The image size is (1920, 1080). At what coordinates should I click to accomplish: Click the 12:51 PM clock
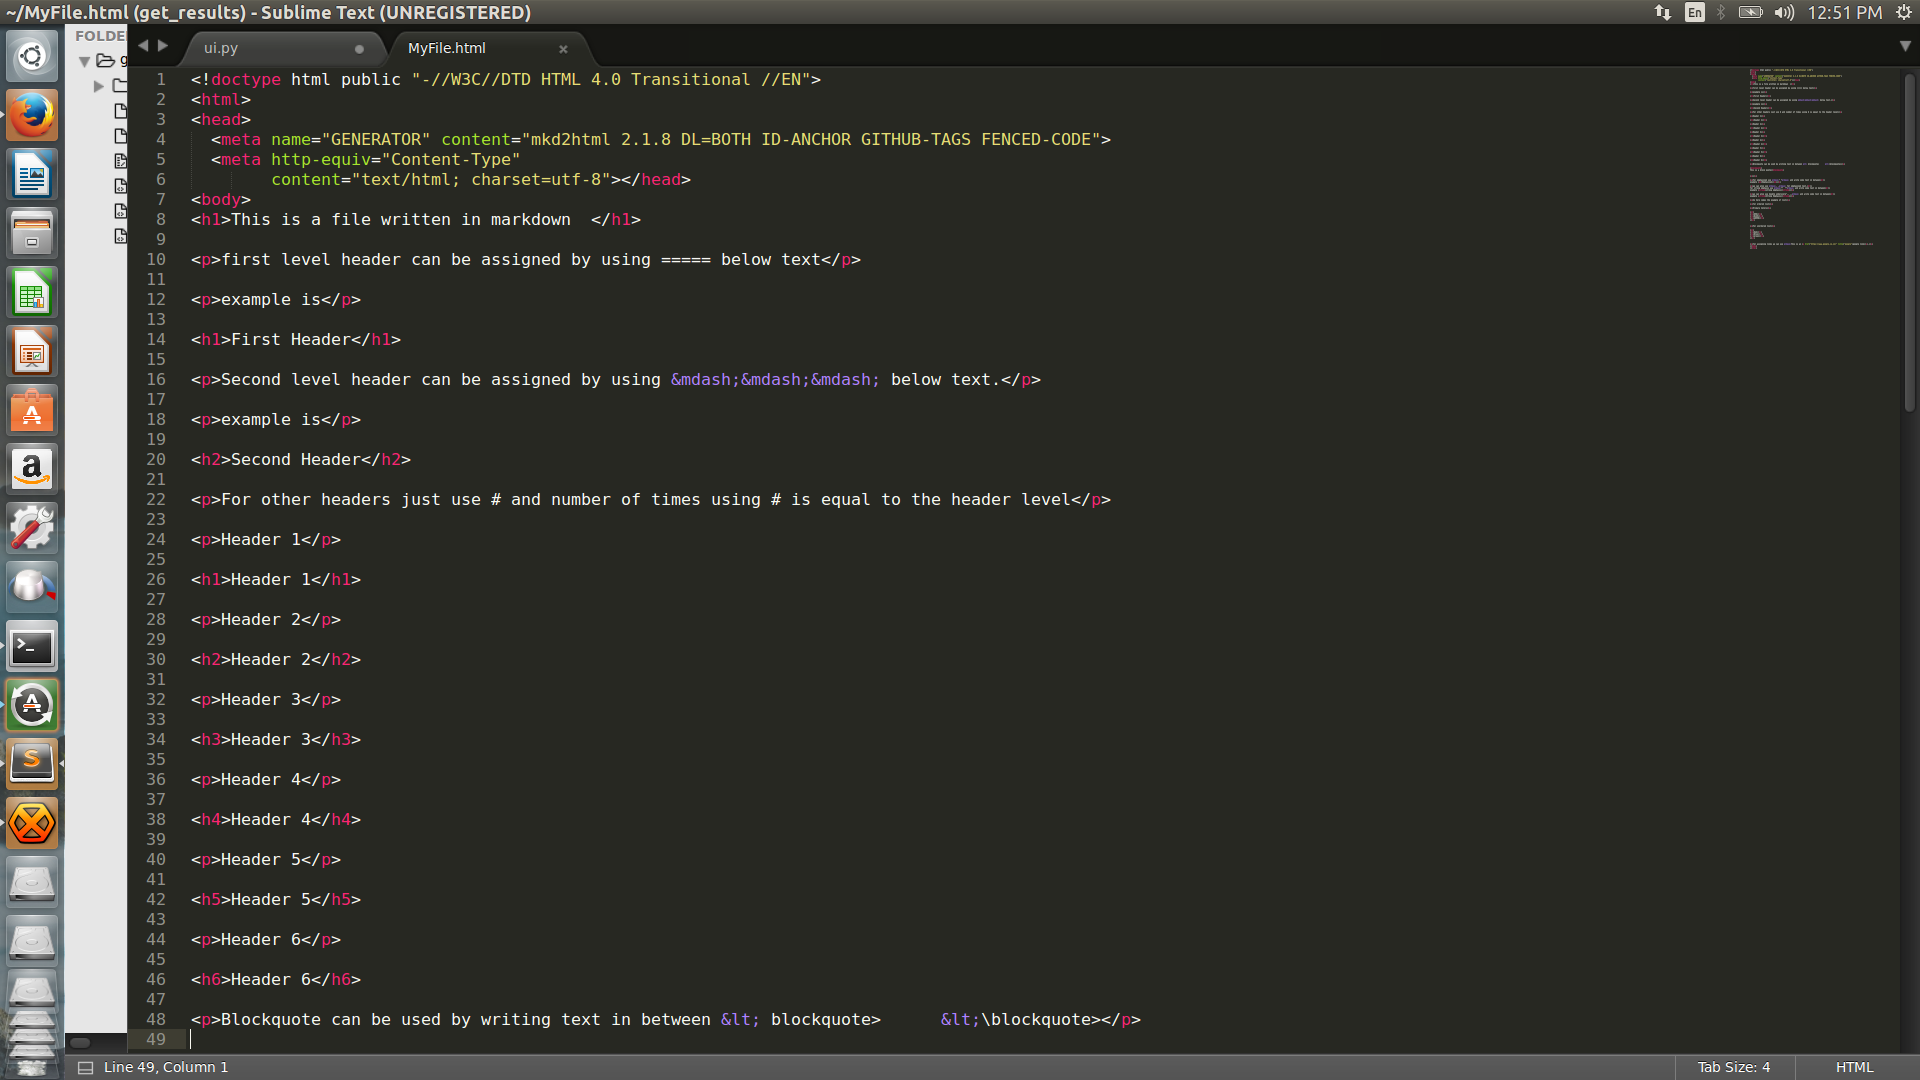pyautogui.click(x=1845, y=12)
